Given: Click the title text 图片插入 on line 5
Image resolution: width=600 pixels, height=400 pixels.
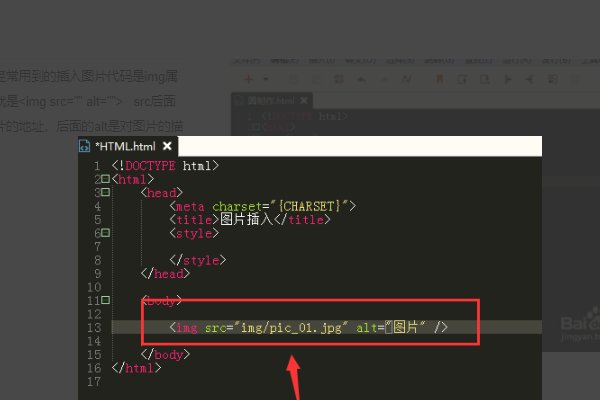Looking at the screenshot, I should coord(247,219).
